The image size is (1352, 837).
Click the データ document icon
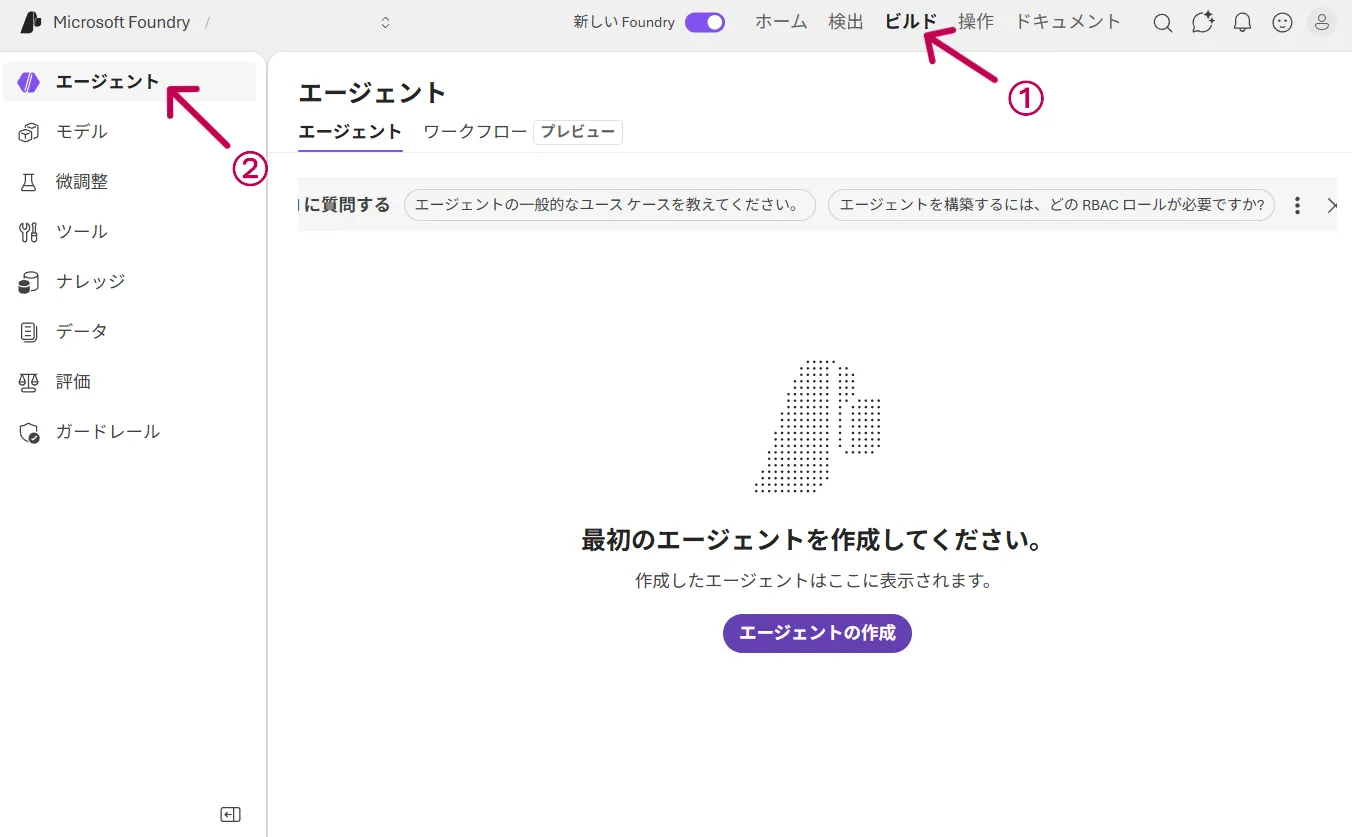(29, 332)
